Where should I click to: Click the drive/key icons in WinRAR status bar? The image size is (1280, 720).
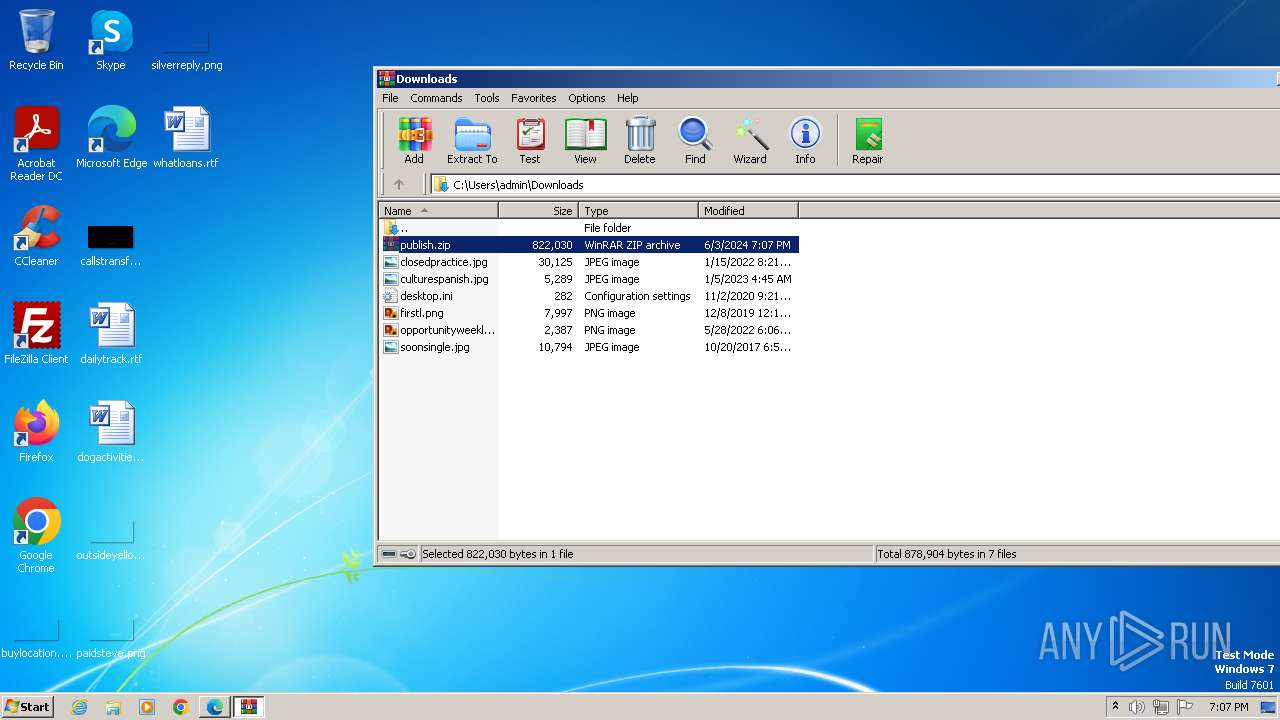[x=399, y=554]
